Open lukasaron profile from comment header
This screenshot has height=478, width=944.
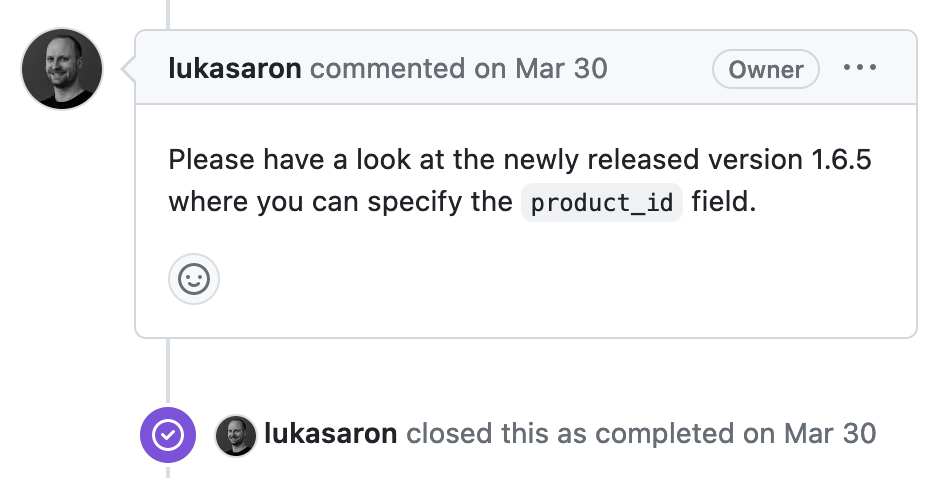(235, 69)
